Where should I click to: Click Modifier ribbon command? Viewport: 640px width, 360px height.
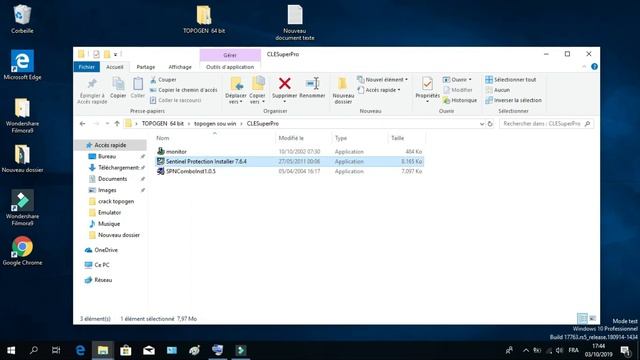tap(458, 90)
